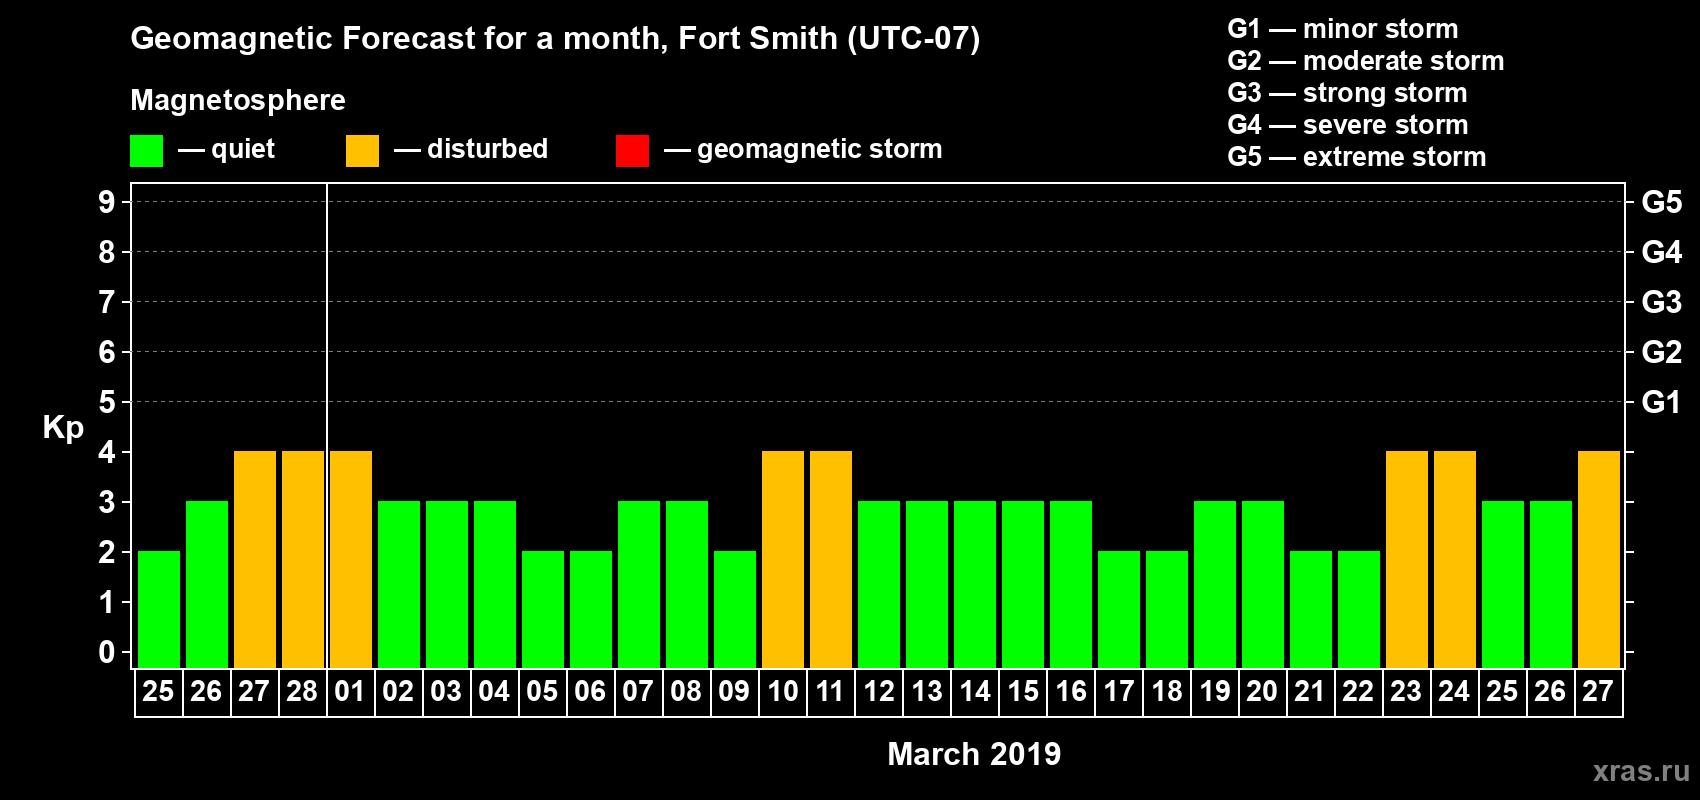This screenshot has width=1700, height=800.
Task: Click the 'G2 — moderate storm' legend line
Action: (x=1366, y=61)
